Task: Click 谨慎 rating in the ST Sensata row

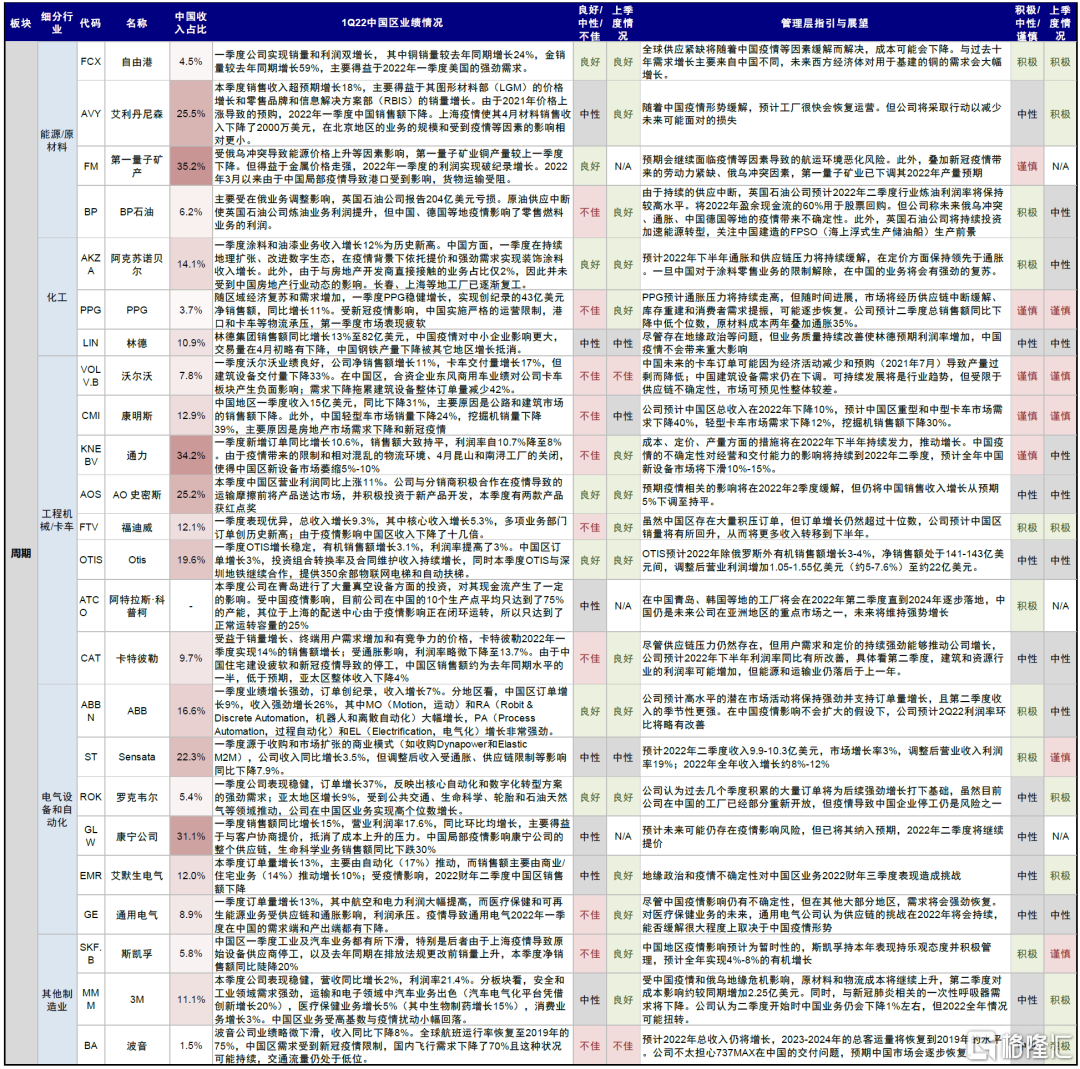Action: click(x=1060, y=757)
